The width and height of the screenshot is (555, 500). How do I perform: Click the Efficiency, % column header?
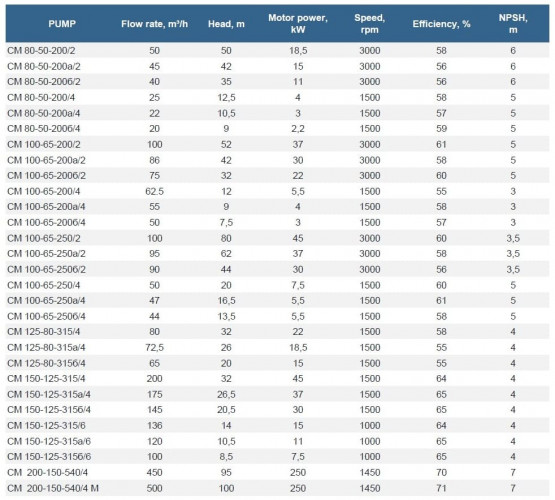(x=441, y=24)
